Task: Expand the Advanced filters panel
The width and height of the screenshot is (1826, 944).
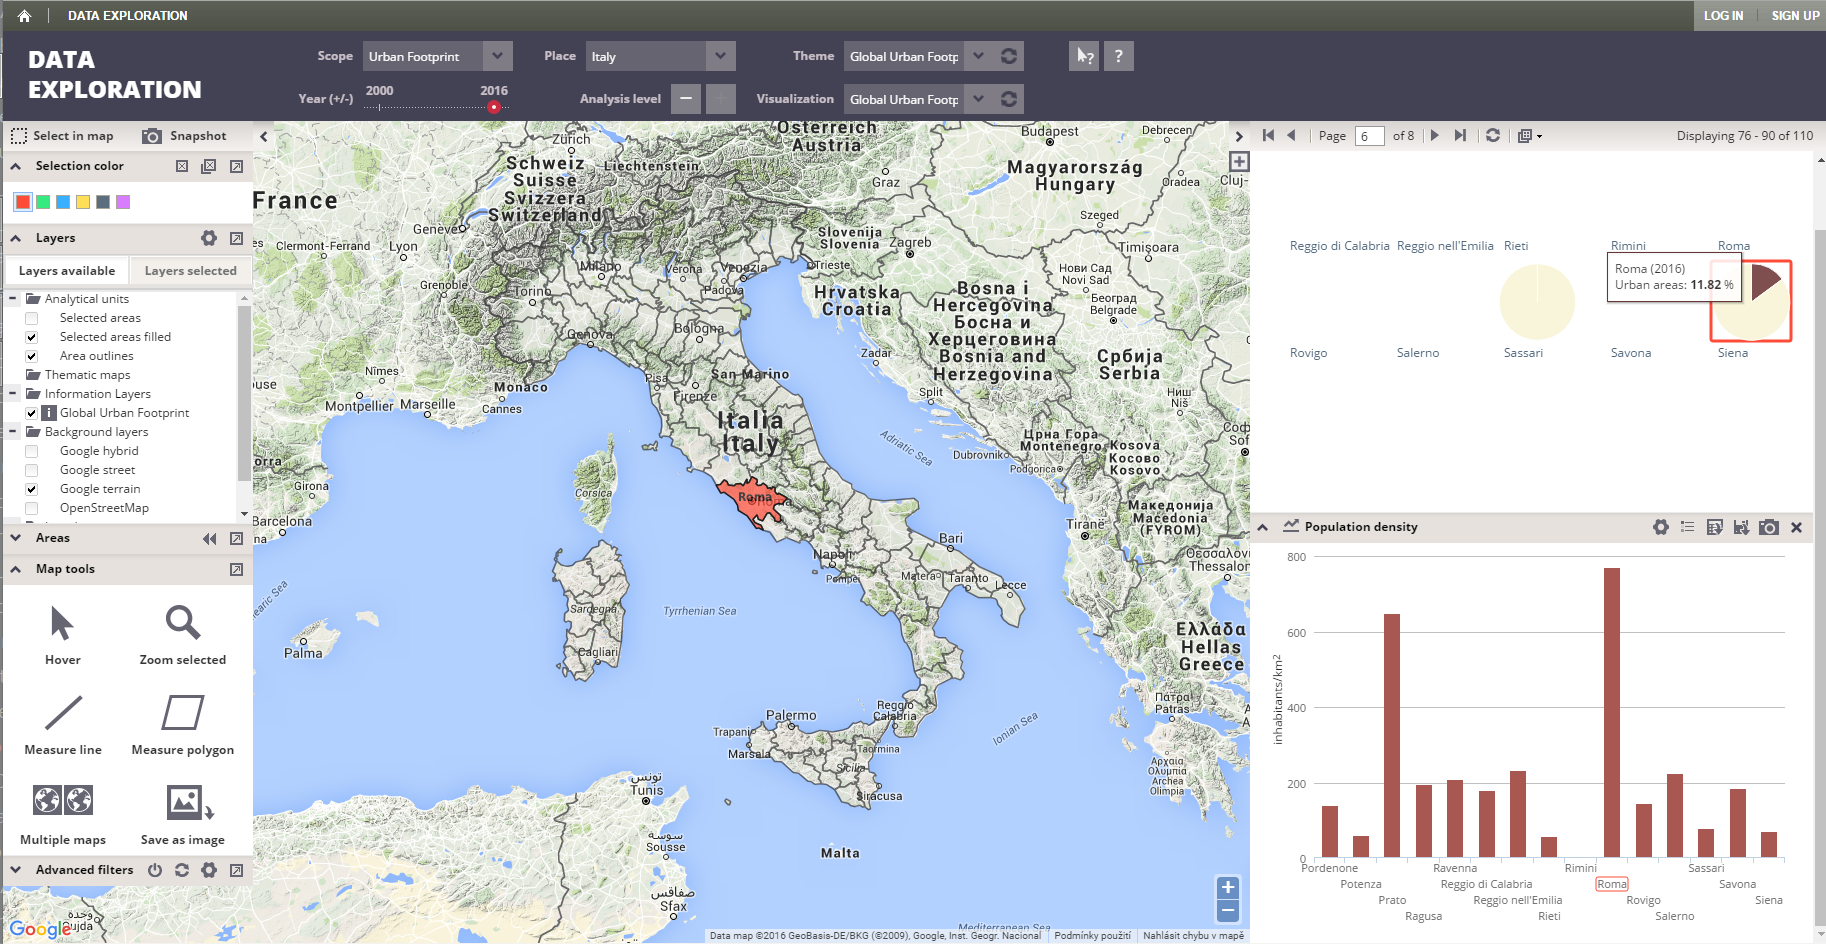Action: (x=16, y=870)
